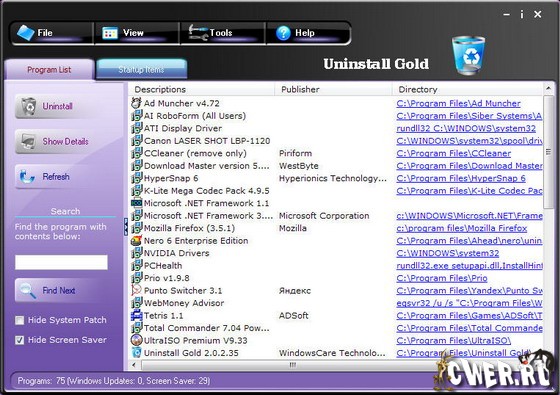Select the Nero 6 Enterprise Edition icon
Image resolution: width=560 pixels, height=395 pixels.
(x=136, y=241)
